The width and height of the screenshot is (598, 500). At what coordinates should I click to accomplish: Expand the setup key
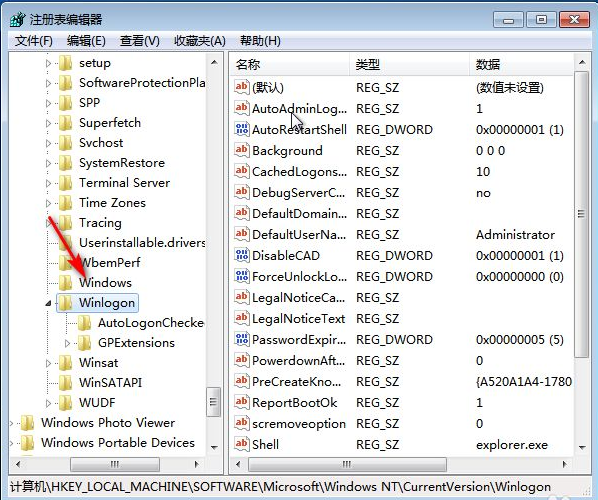pos(48,63)
